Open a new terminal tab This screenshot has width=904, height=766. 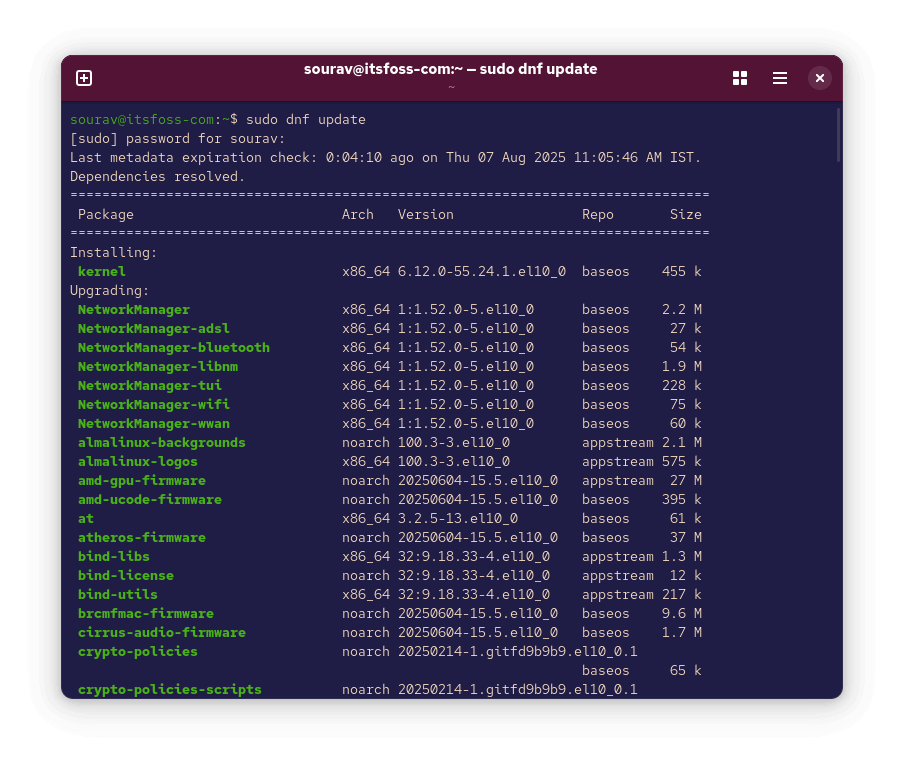pos(84,77)
